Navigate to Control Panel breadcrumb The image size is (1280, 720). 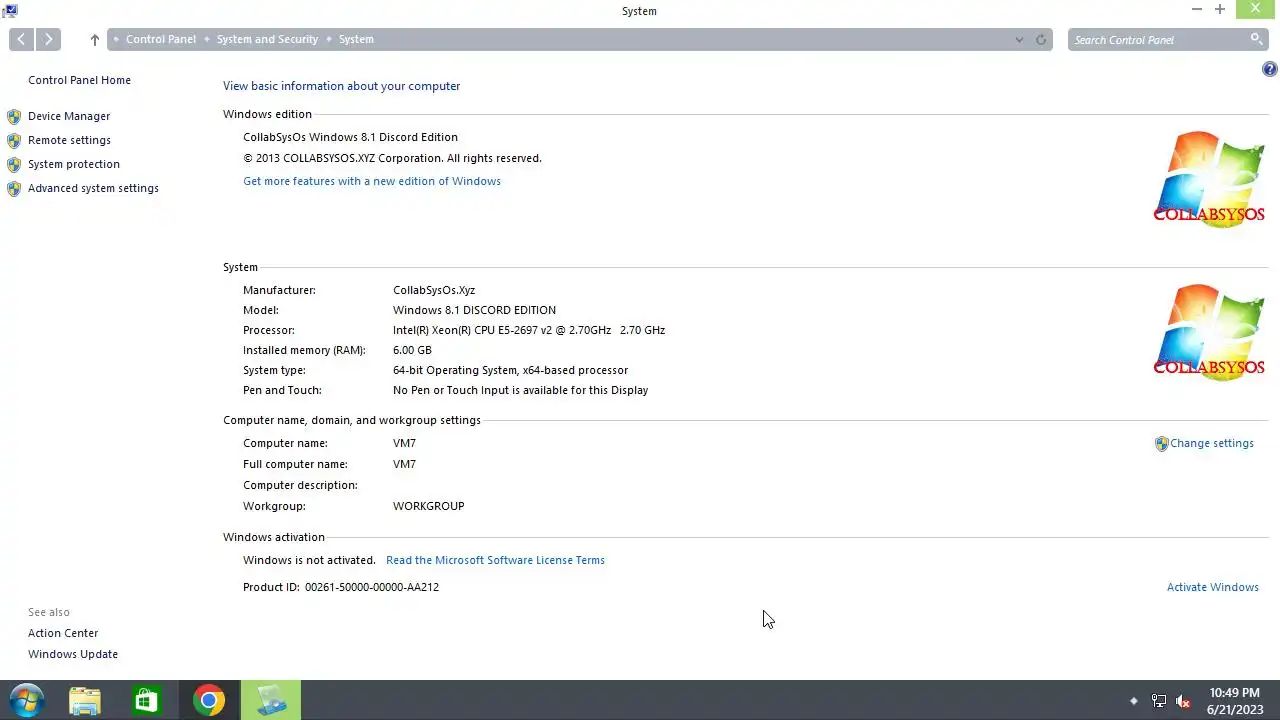pyautogui.click(x=161, y=39)
